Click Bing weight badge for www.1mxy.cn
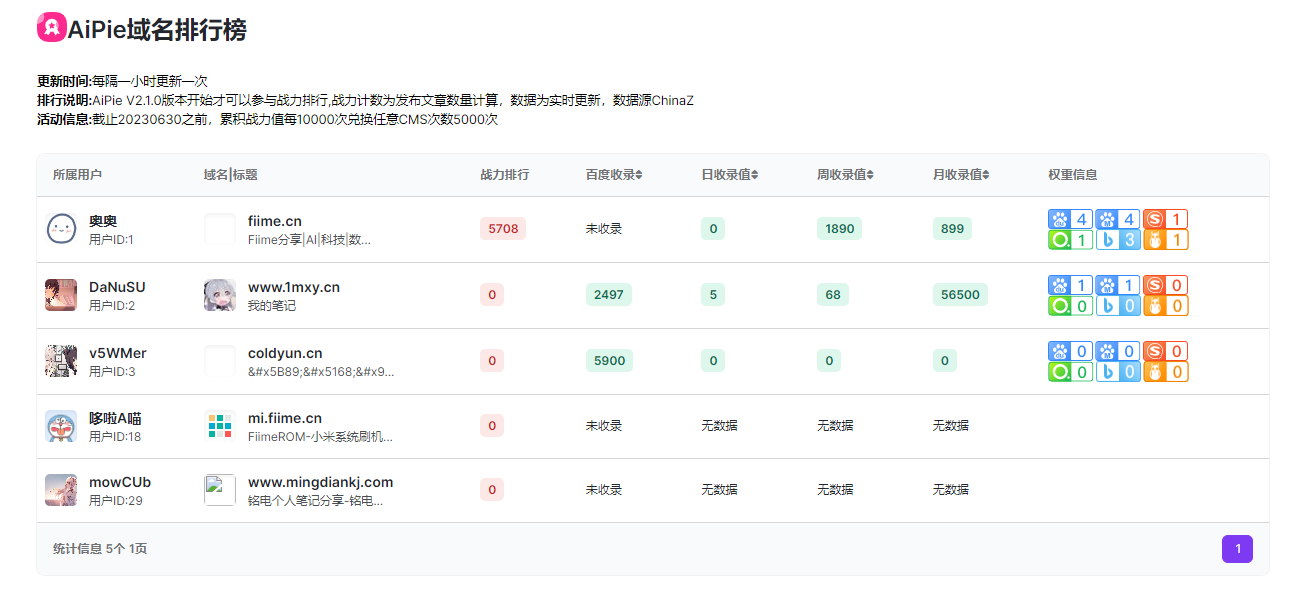 tap(1117, 306)
